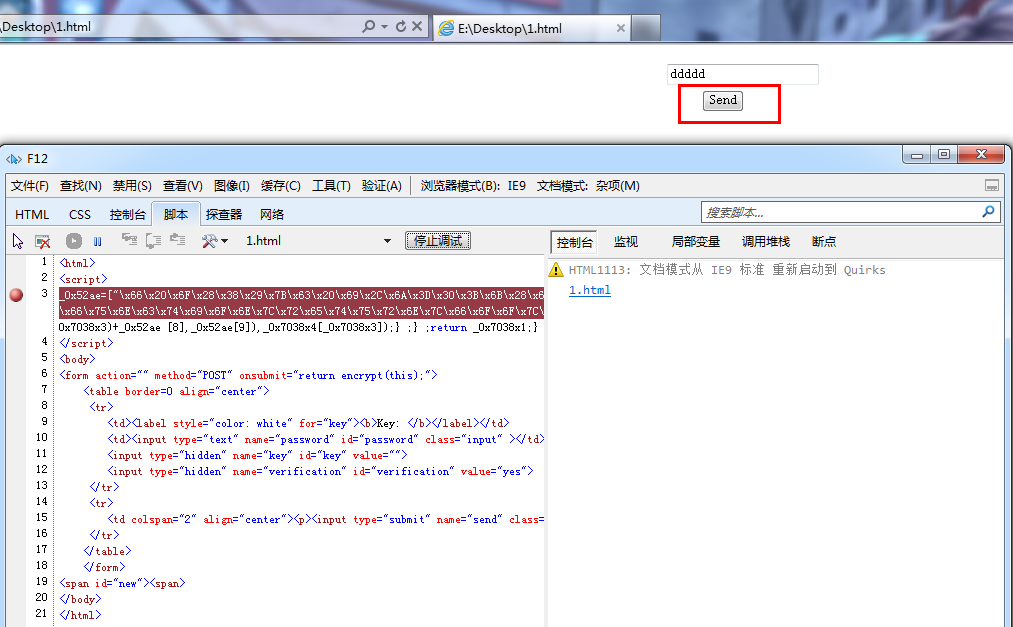Click the 1.html link in console
This screenshot has height=627, width=1013.
pyautogui.click(x=589, y=290)
